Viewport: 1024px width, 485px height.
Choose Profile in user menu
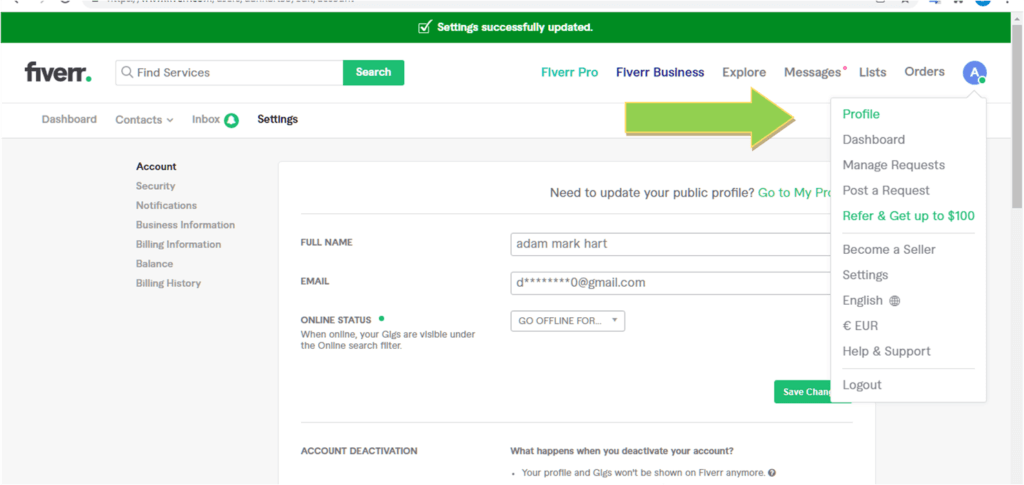[861, 114]
